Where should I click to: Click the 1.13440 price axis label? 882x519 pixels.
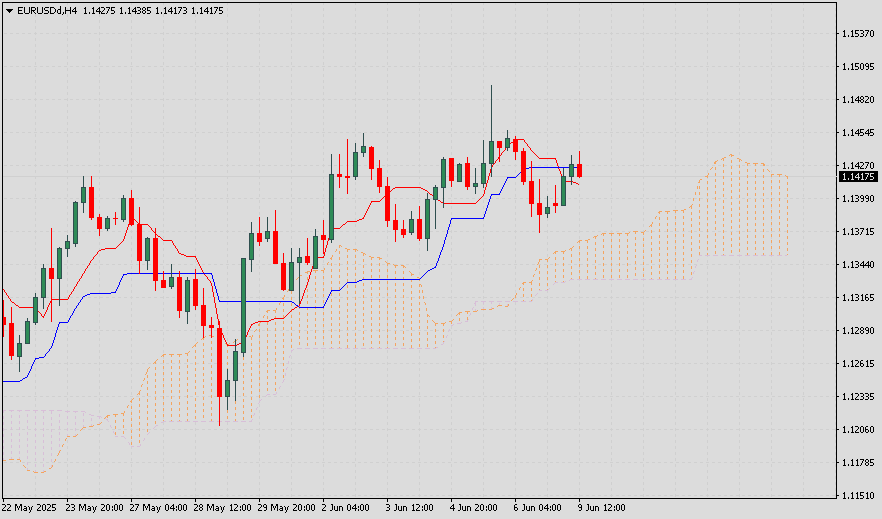click(858, 264)
